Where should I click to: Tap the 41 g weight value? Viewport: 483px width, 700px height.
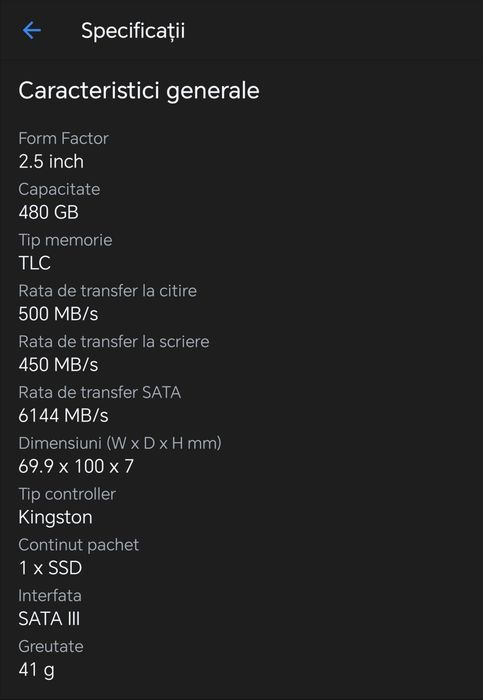coord(37,671)
